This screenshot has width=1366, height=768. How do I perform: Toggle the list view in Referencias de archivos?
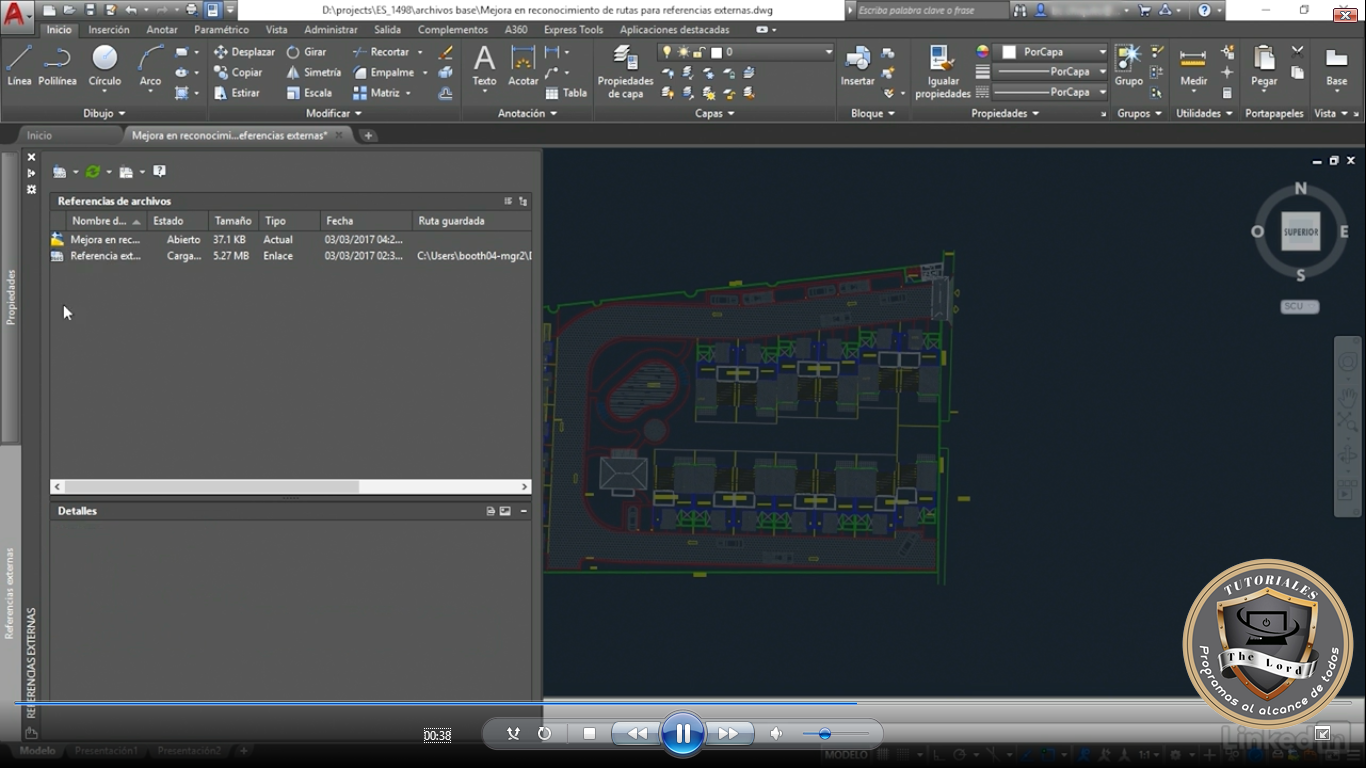click(x=509, y=201)
